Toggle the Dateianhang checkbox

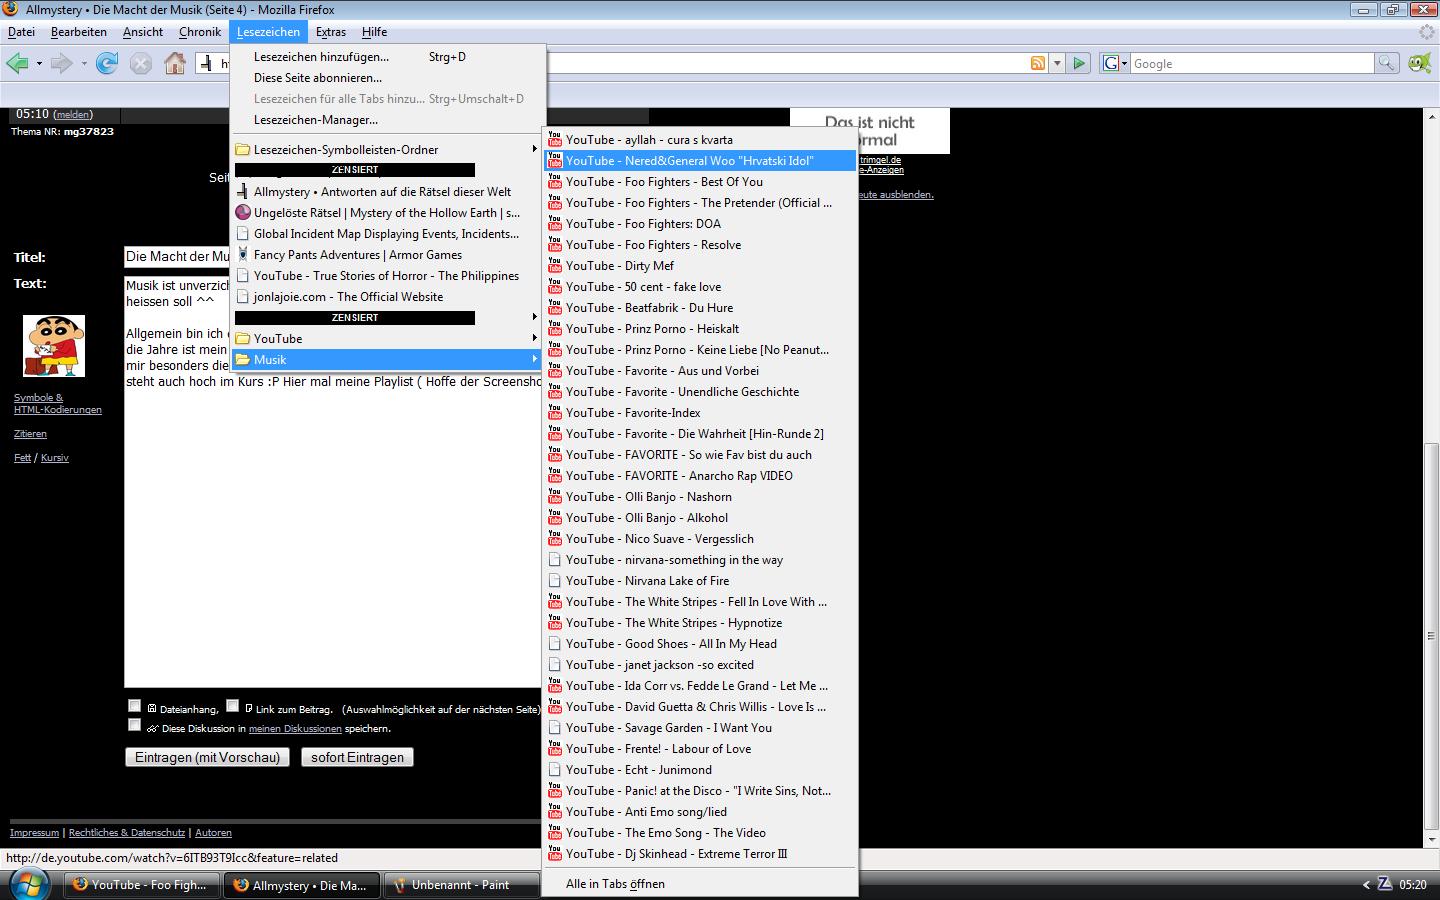134,706
